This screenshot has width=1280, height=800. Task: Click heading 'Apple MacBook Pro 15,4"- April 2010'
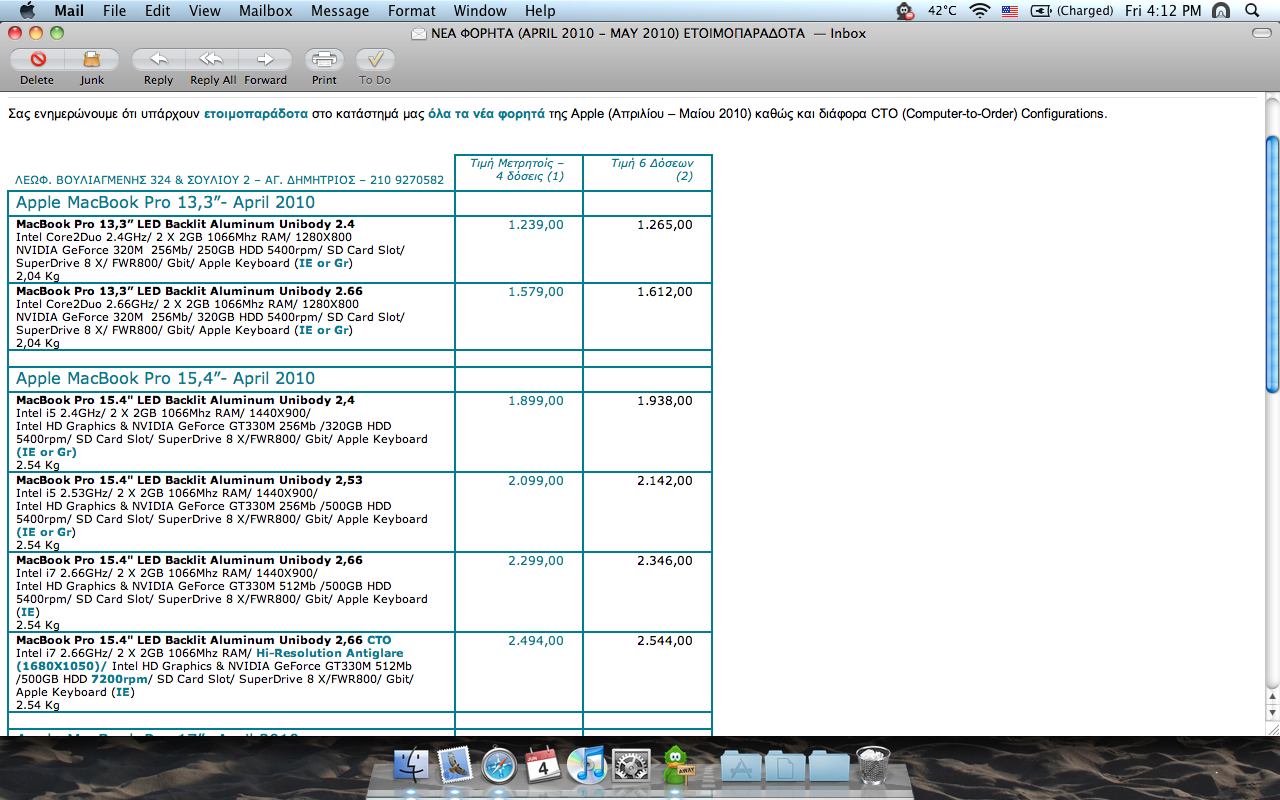tap(165, 378)
